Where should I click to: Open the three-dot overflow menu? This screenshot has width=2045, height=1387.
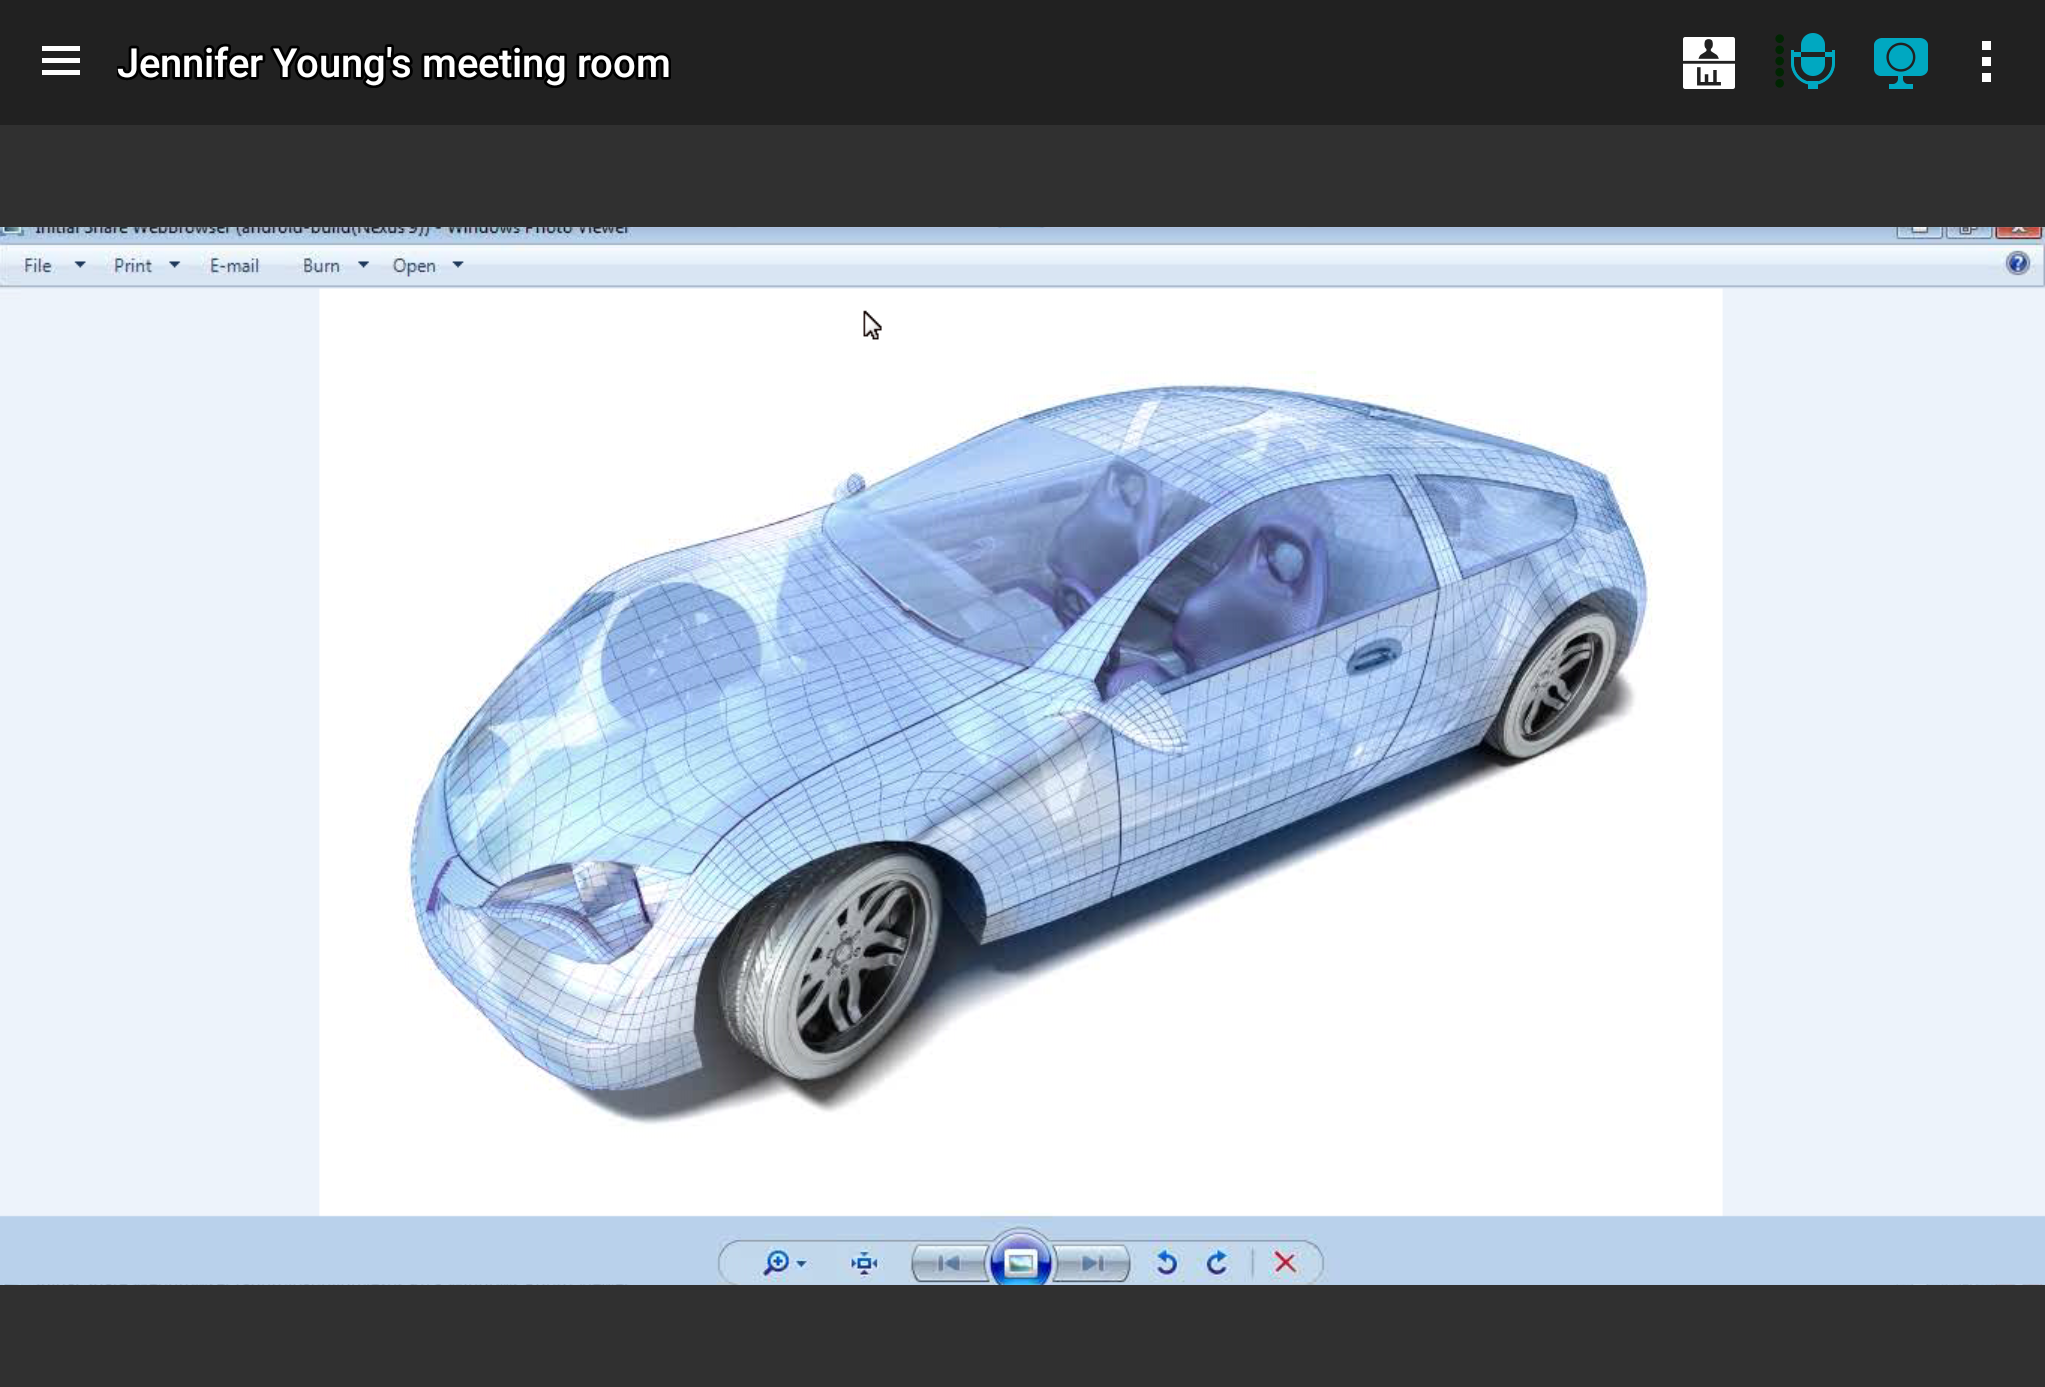[1986, 62]
